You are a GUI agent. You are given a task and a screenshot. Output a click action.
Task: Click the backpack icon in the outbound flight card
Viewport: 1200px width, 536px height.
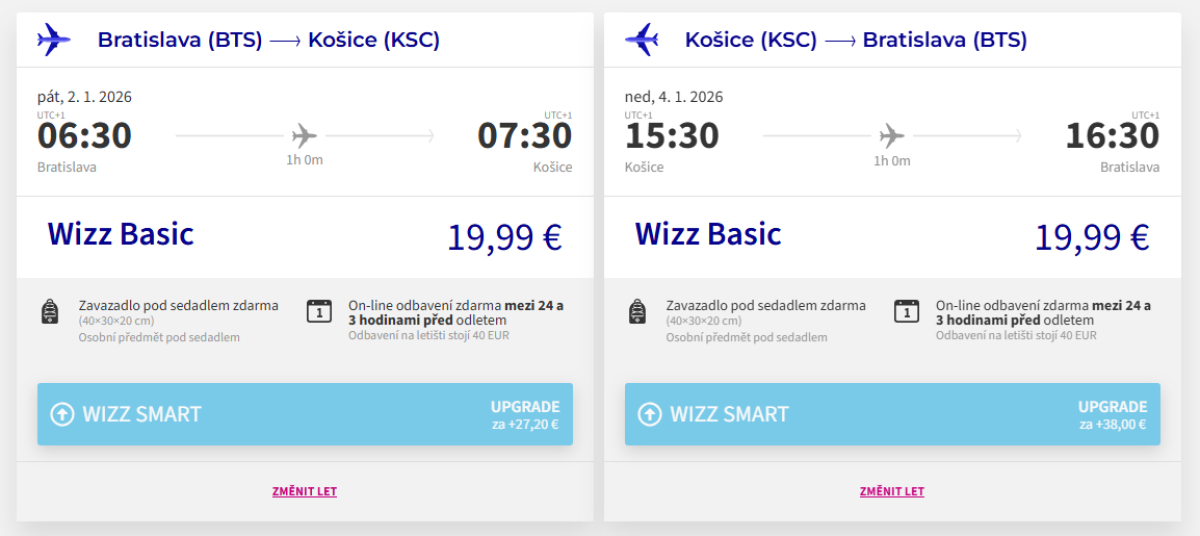(x=50, y=312)
